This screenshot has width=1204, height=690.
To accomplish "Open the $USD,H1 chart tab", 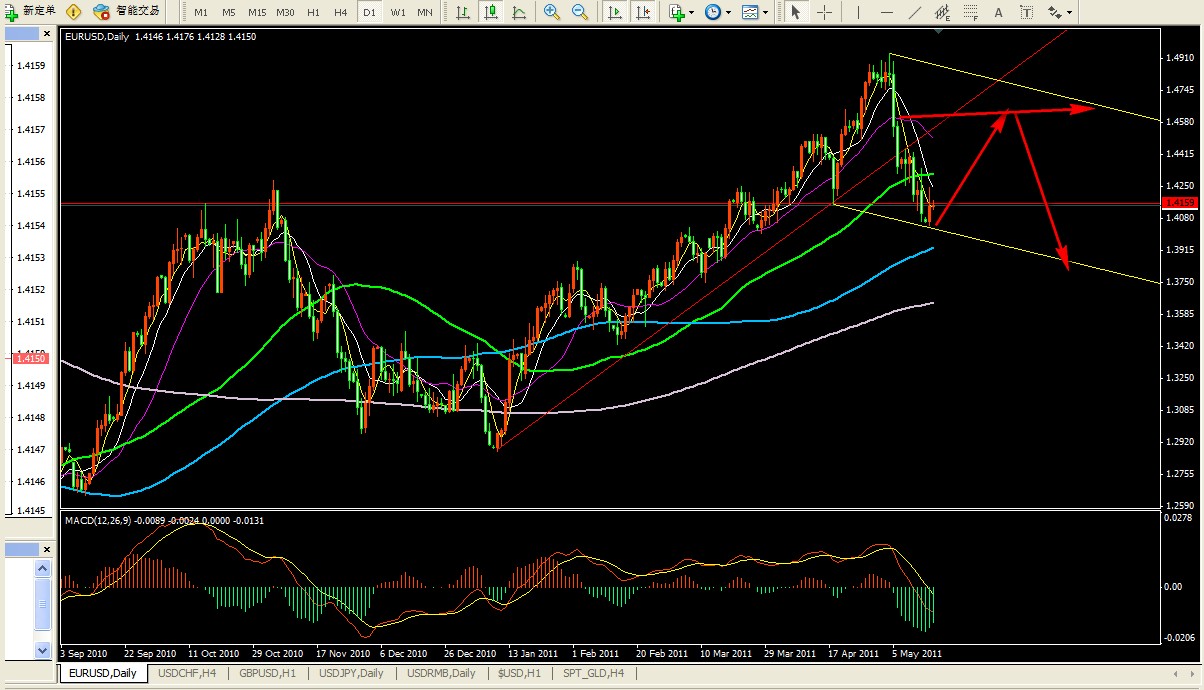I will coord(519,673).
